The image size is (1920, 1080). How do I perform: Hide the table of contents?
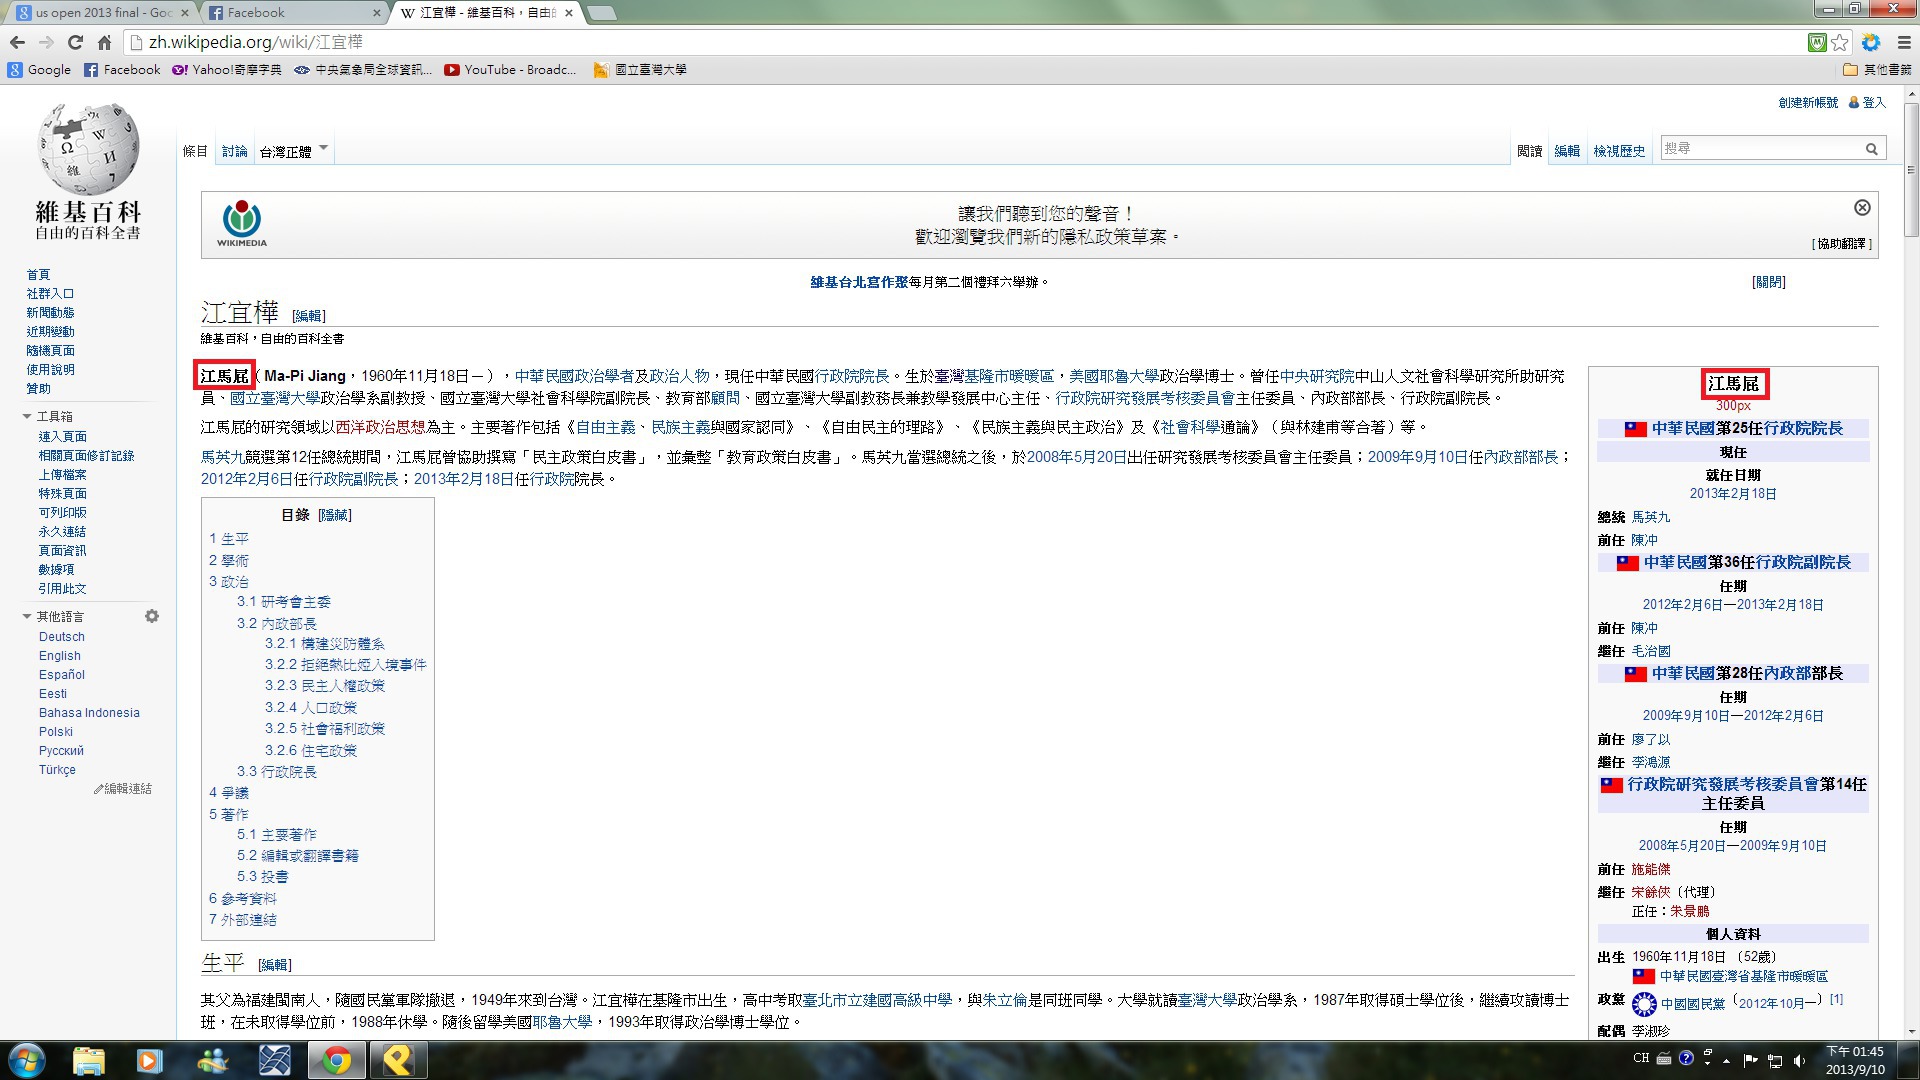point(335,515)
